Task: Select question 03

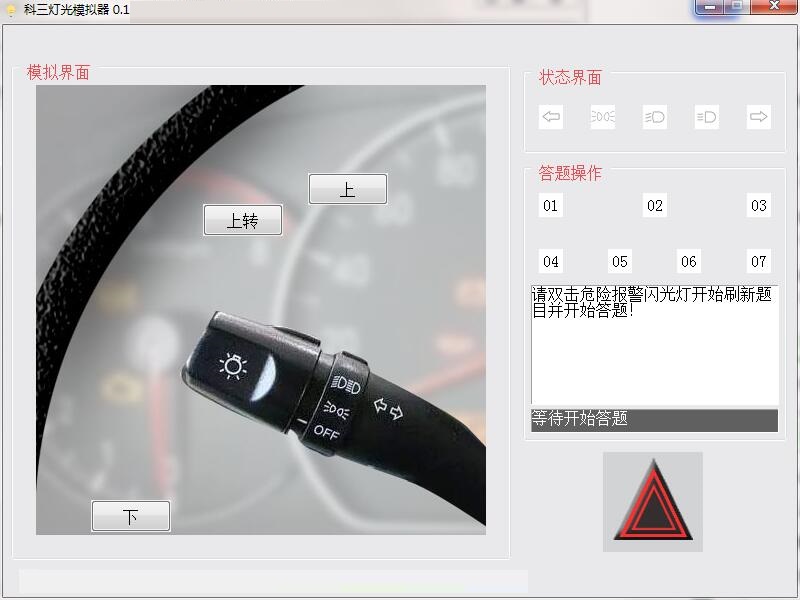Action: tap(759, 205)
